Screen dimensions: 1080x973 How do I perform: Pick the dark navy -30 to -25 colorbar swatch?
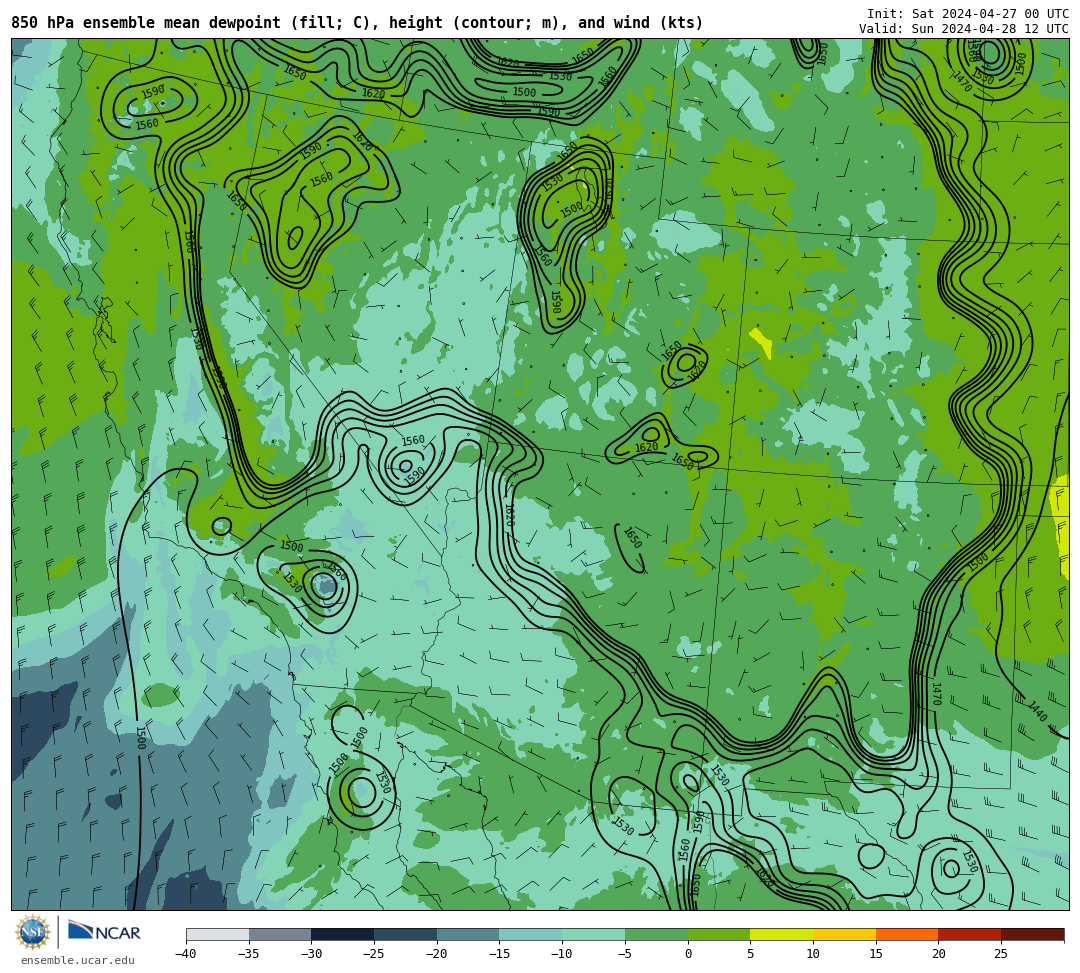coord(343,934)
